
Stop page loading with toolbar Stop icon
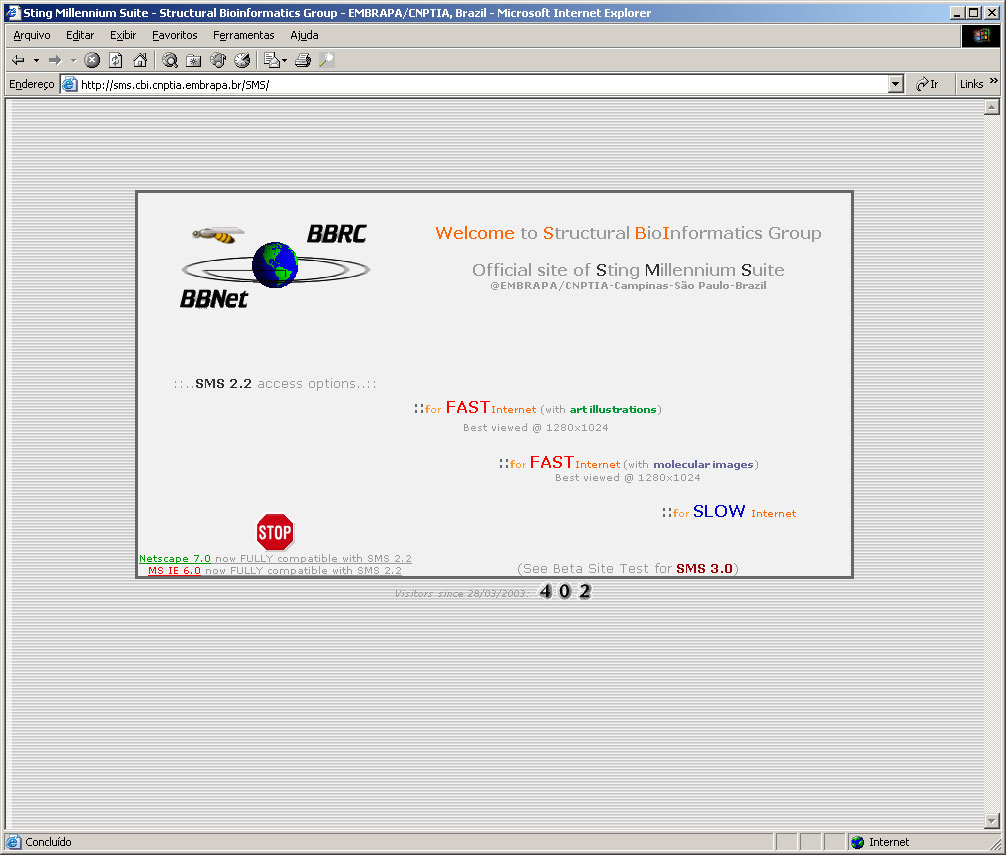click(92, 60)
